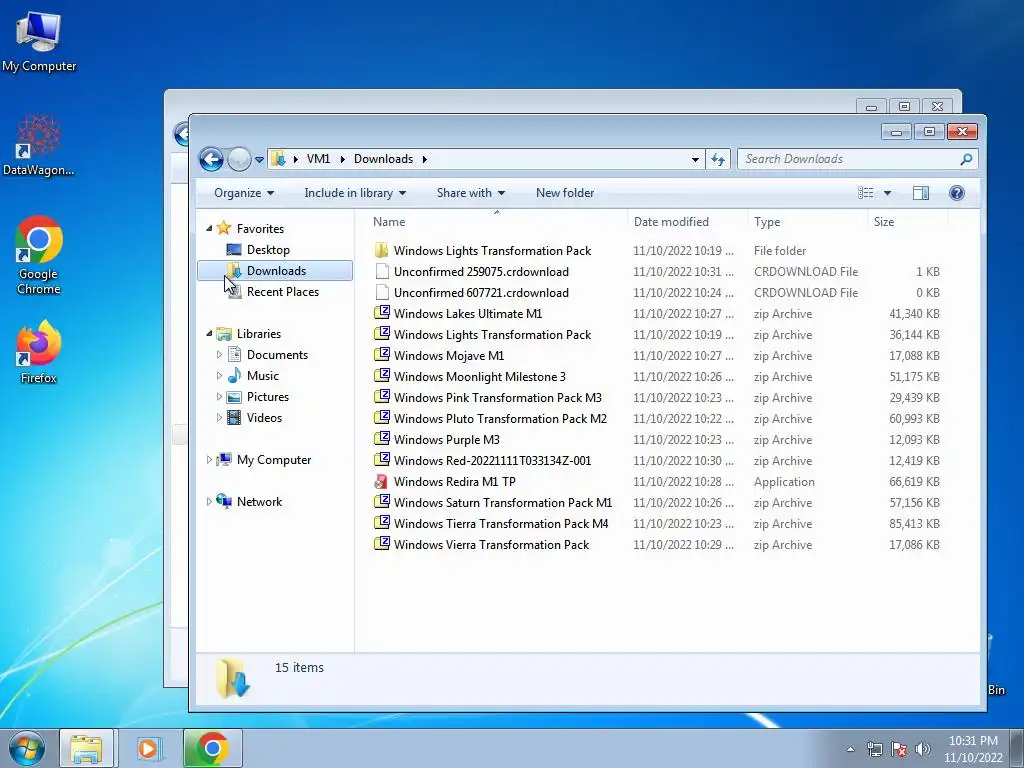Viewport: 1024px width, 768px height.
Task: Click Windows Red-20221111T033134Z-001 filename
Action: coord(492,461)
